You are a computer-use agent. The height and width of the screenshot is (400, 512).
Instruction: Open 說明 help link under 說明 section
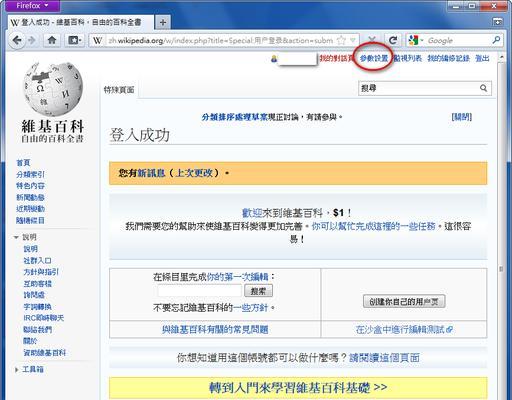[x=30, y=249]
